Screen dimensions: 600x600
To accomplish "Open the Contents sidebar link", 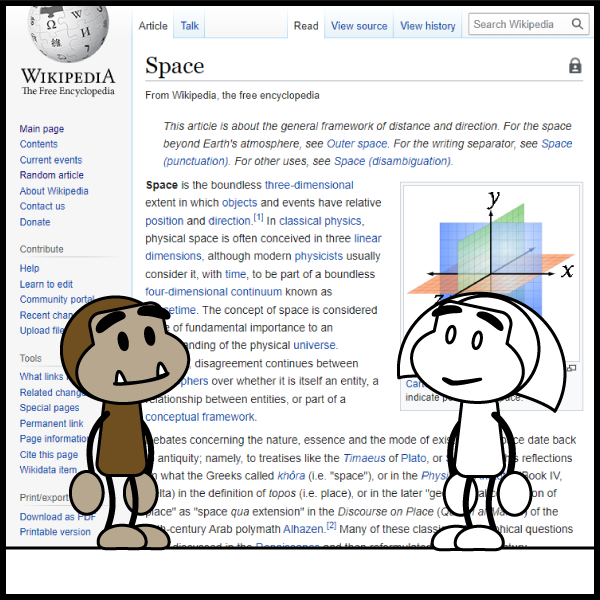I will pos(39,144).
